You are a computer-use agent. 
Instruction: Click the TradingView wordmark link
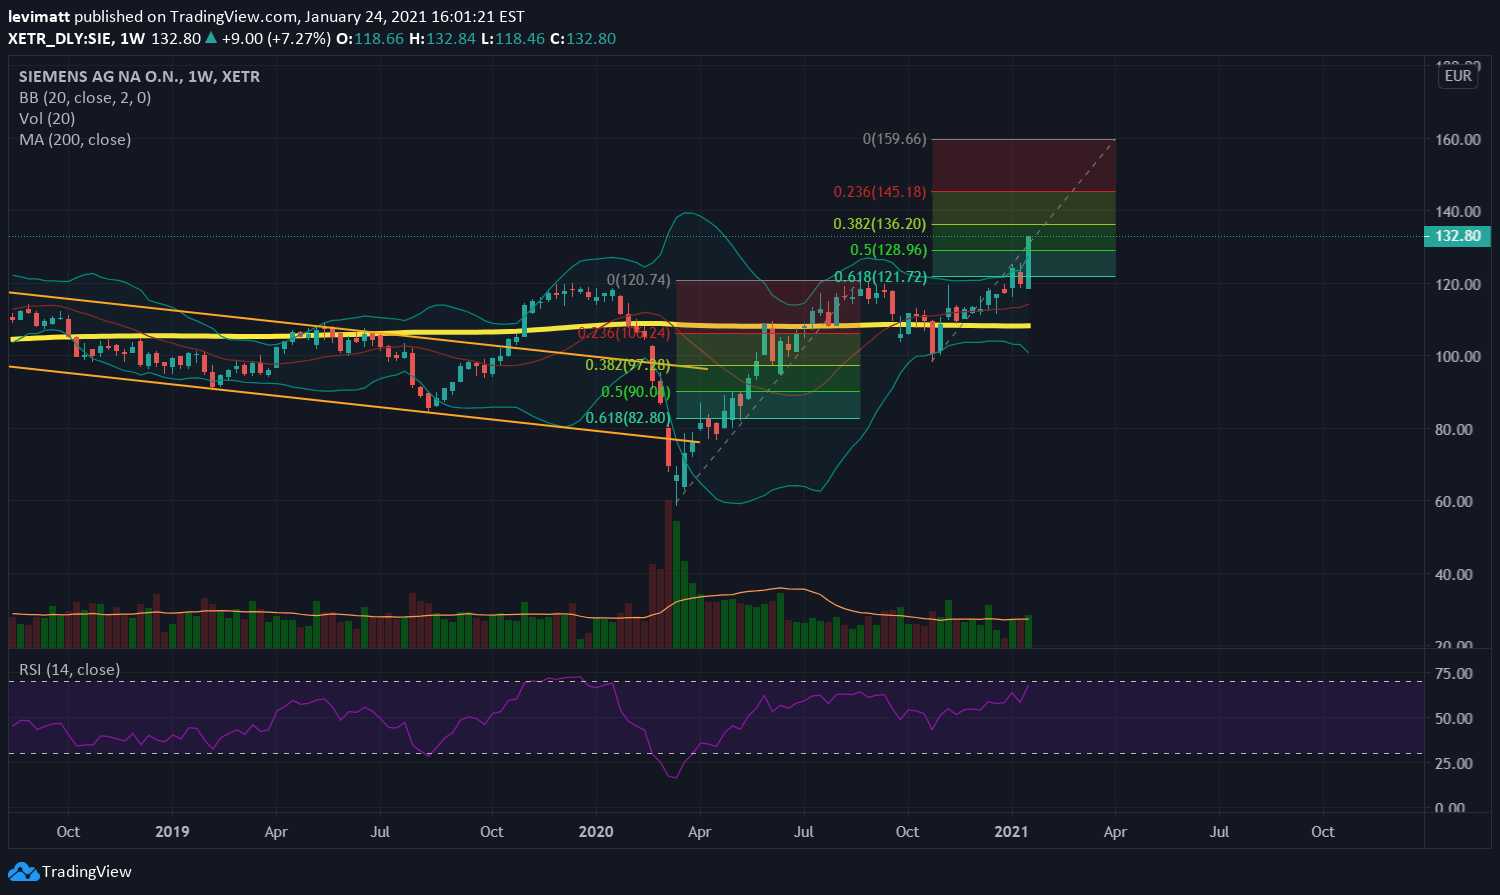coord(87,872)
